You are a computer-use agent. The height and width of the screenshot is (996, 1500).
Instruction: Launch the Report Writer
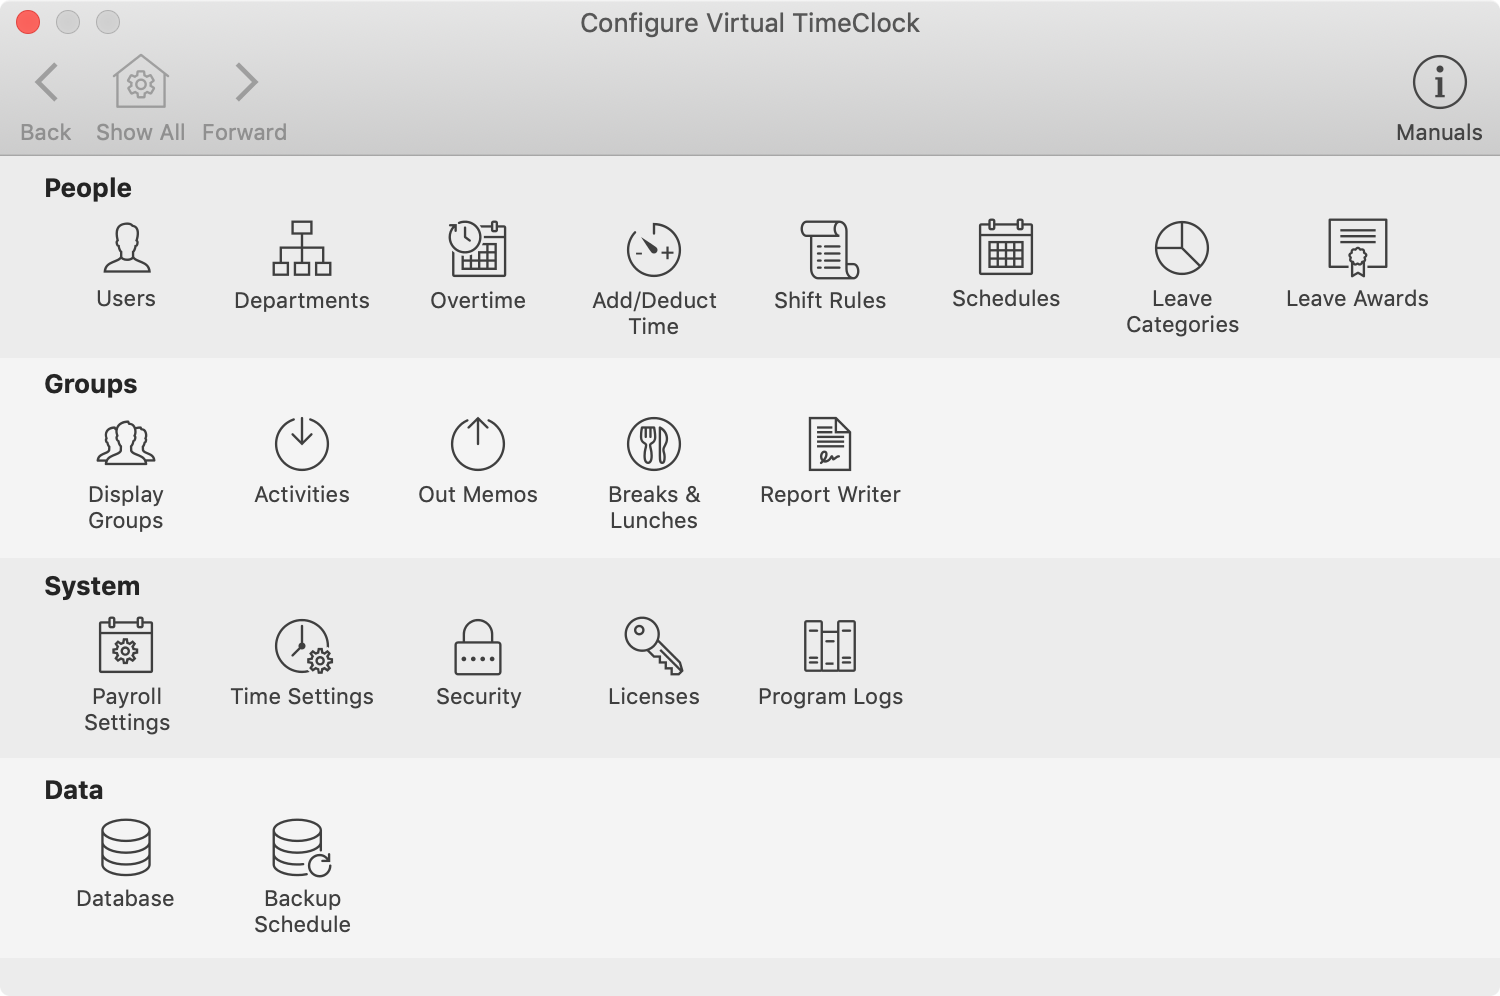830,444
